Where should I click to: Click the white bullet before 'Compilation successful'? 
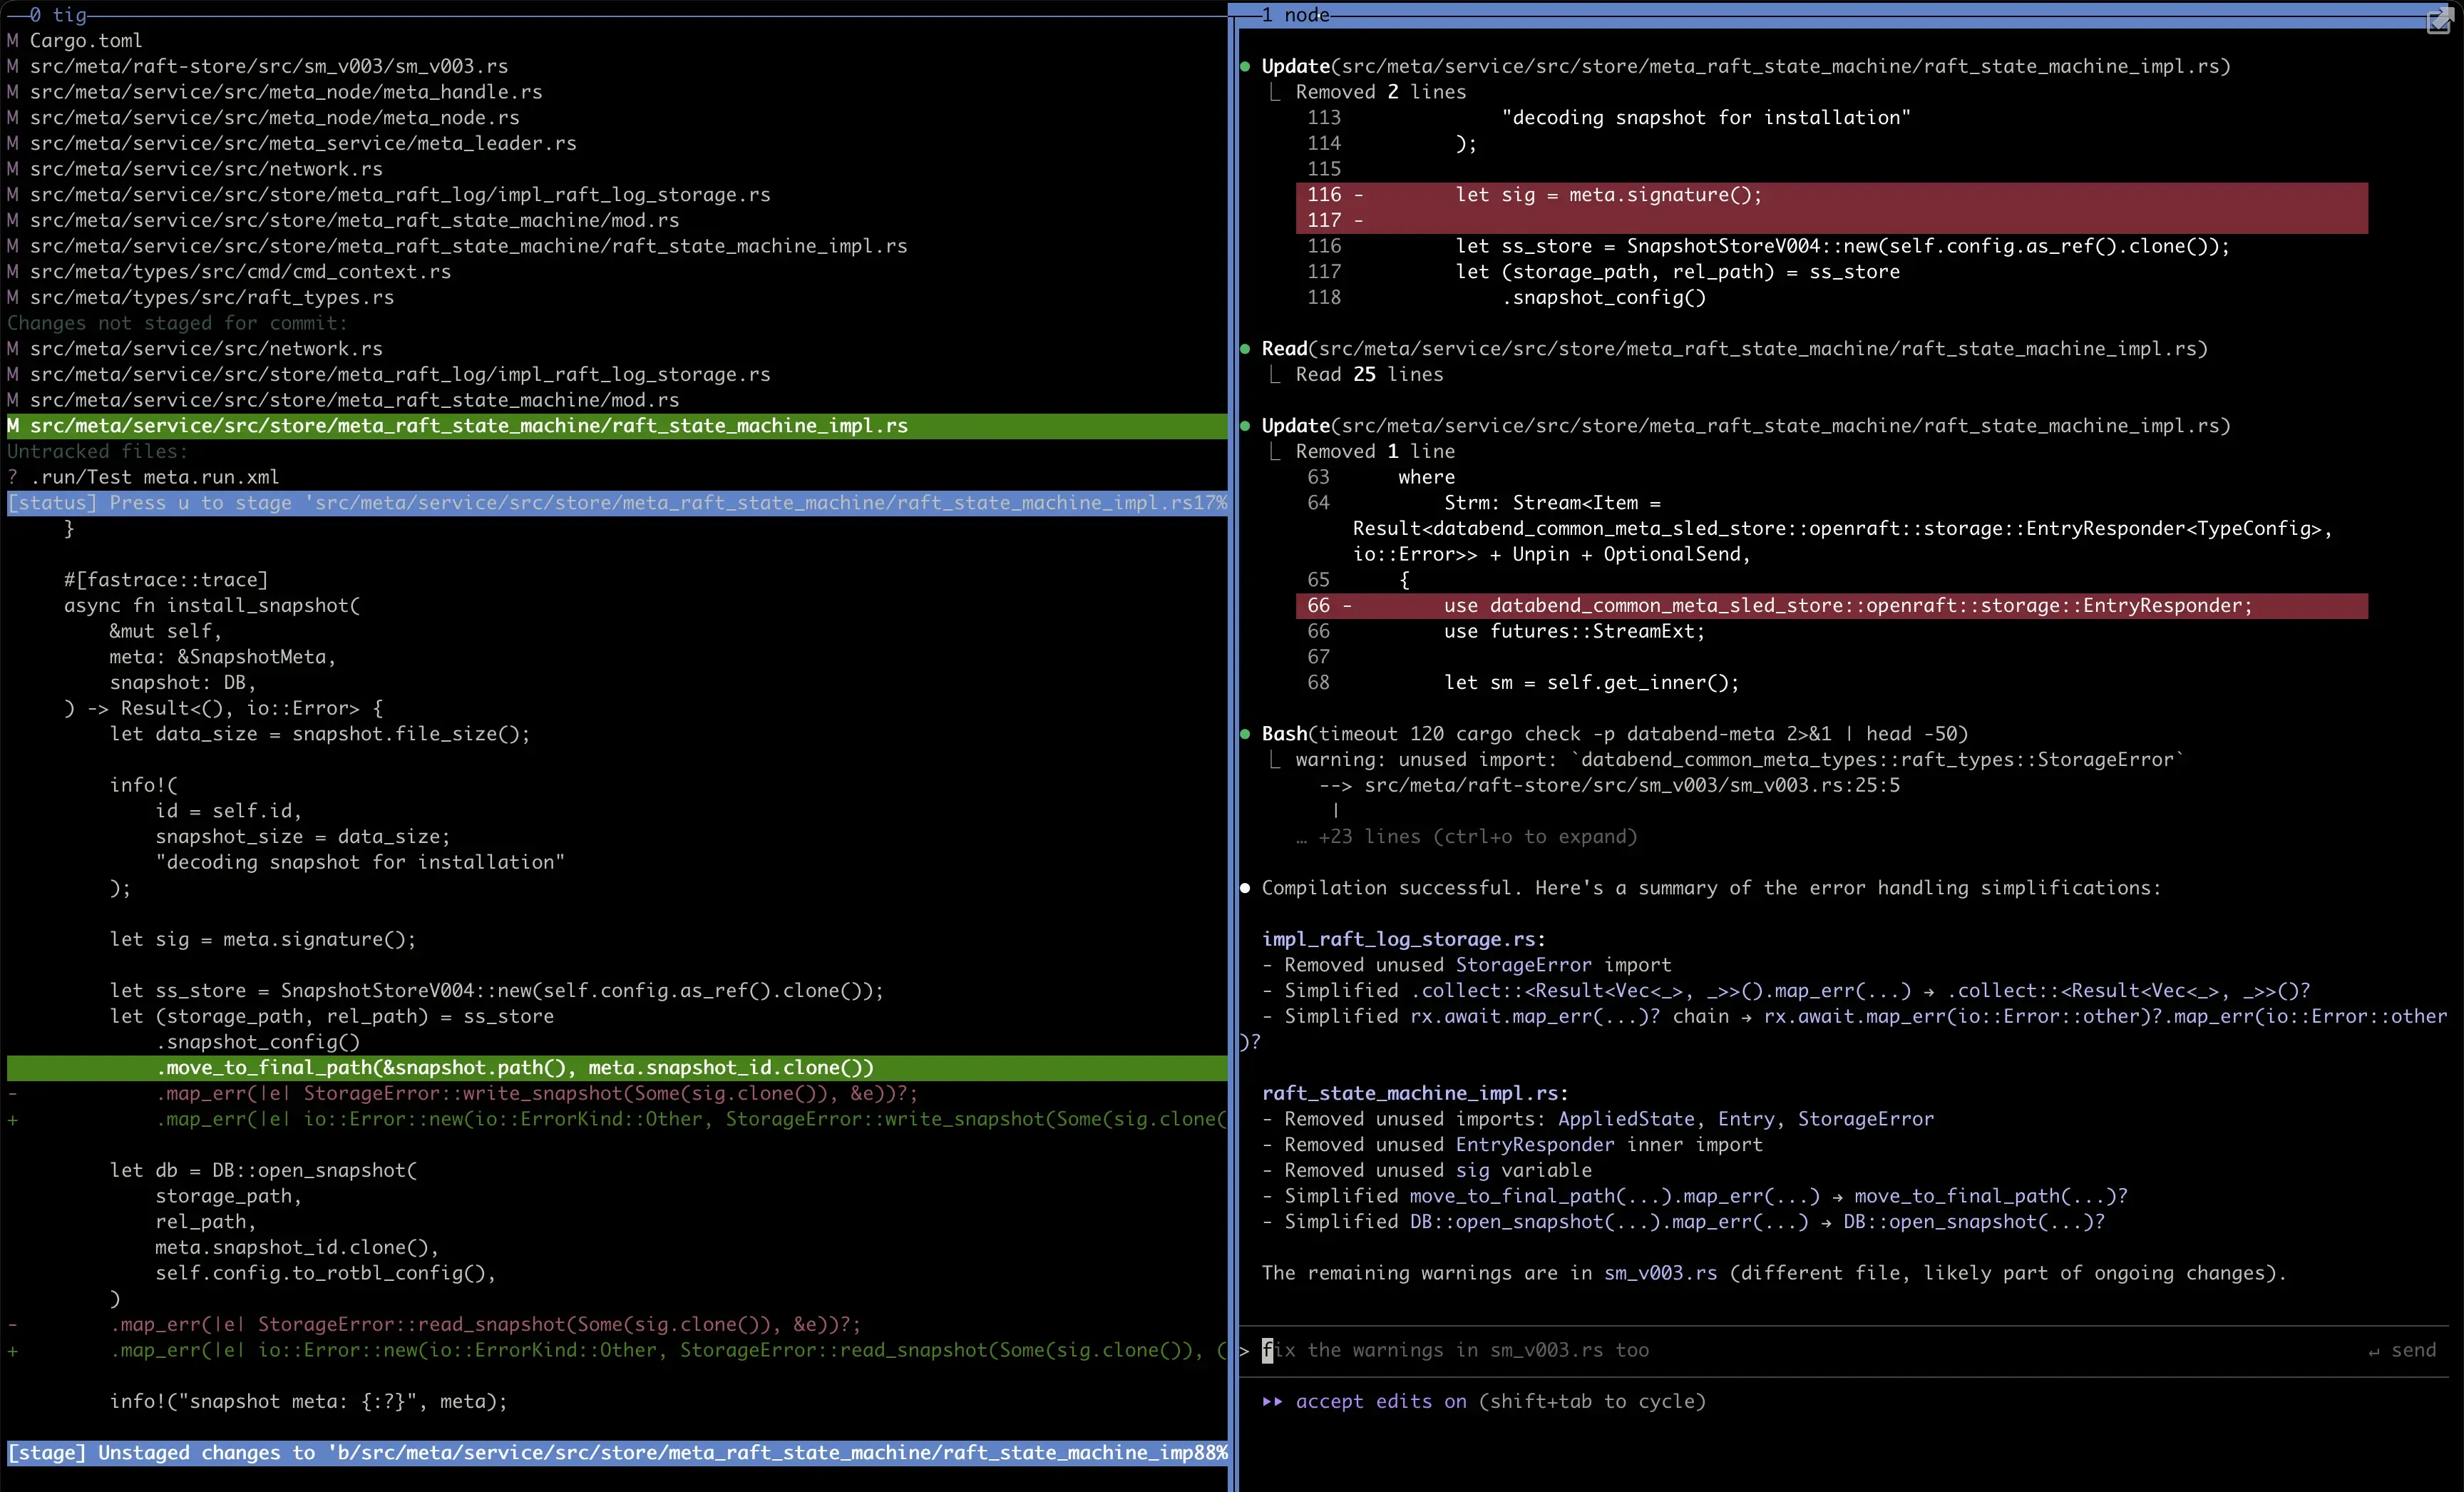(1245, 888)
